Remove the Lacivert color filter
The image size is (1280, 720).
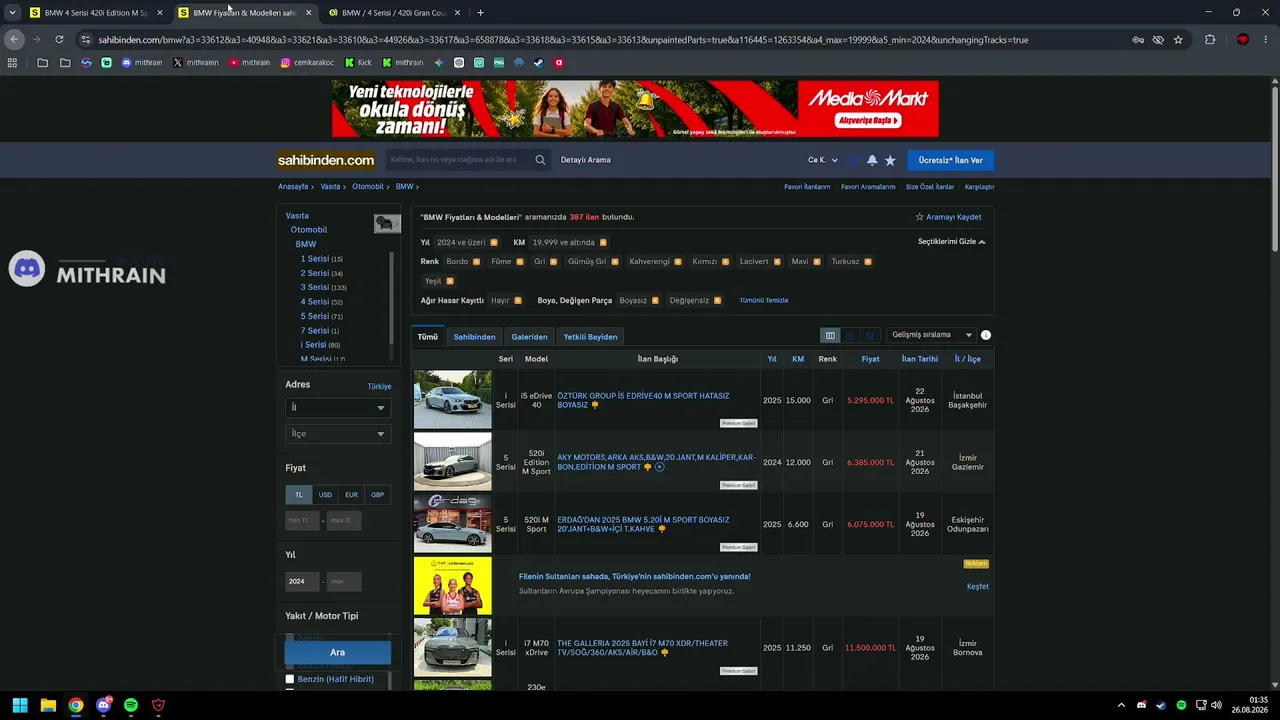pos(777,262)
